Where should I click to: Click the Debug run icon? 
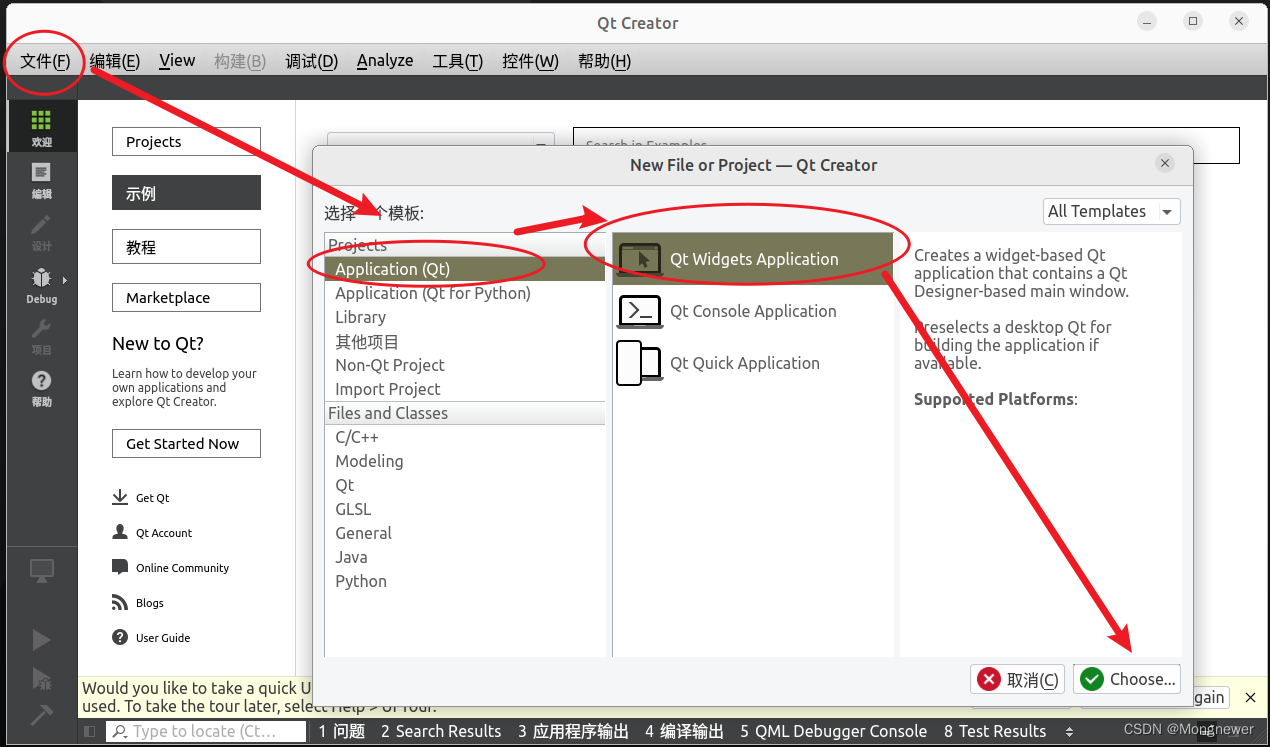pos(41,679)
